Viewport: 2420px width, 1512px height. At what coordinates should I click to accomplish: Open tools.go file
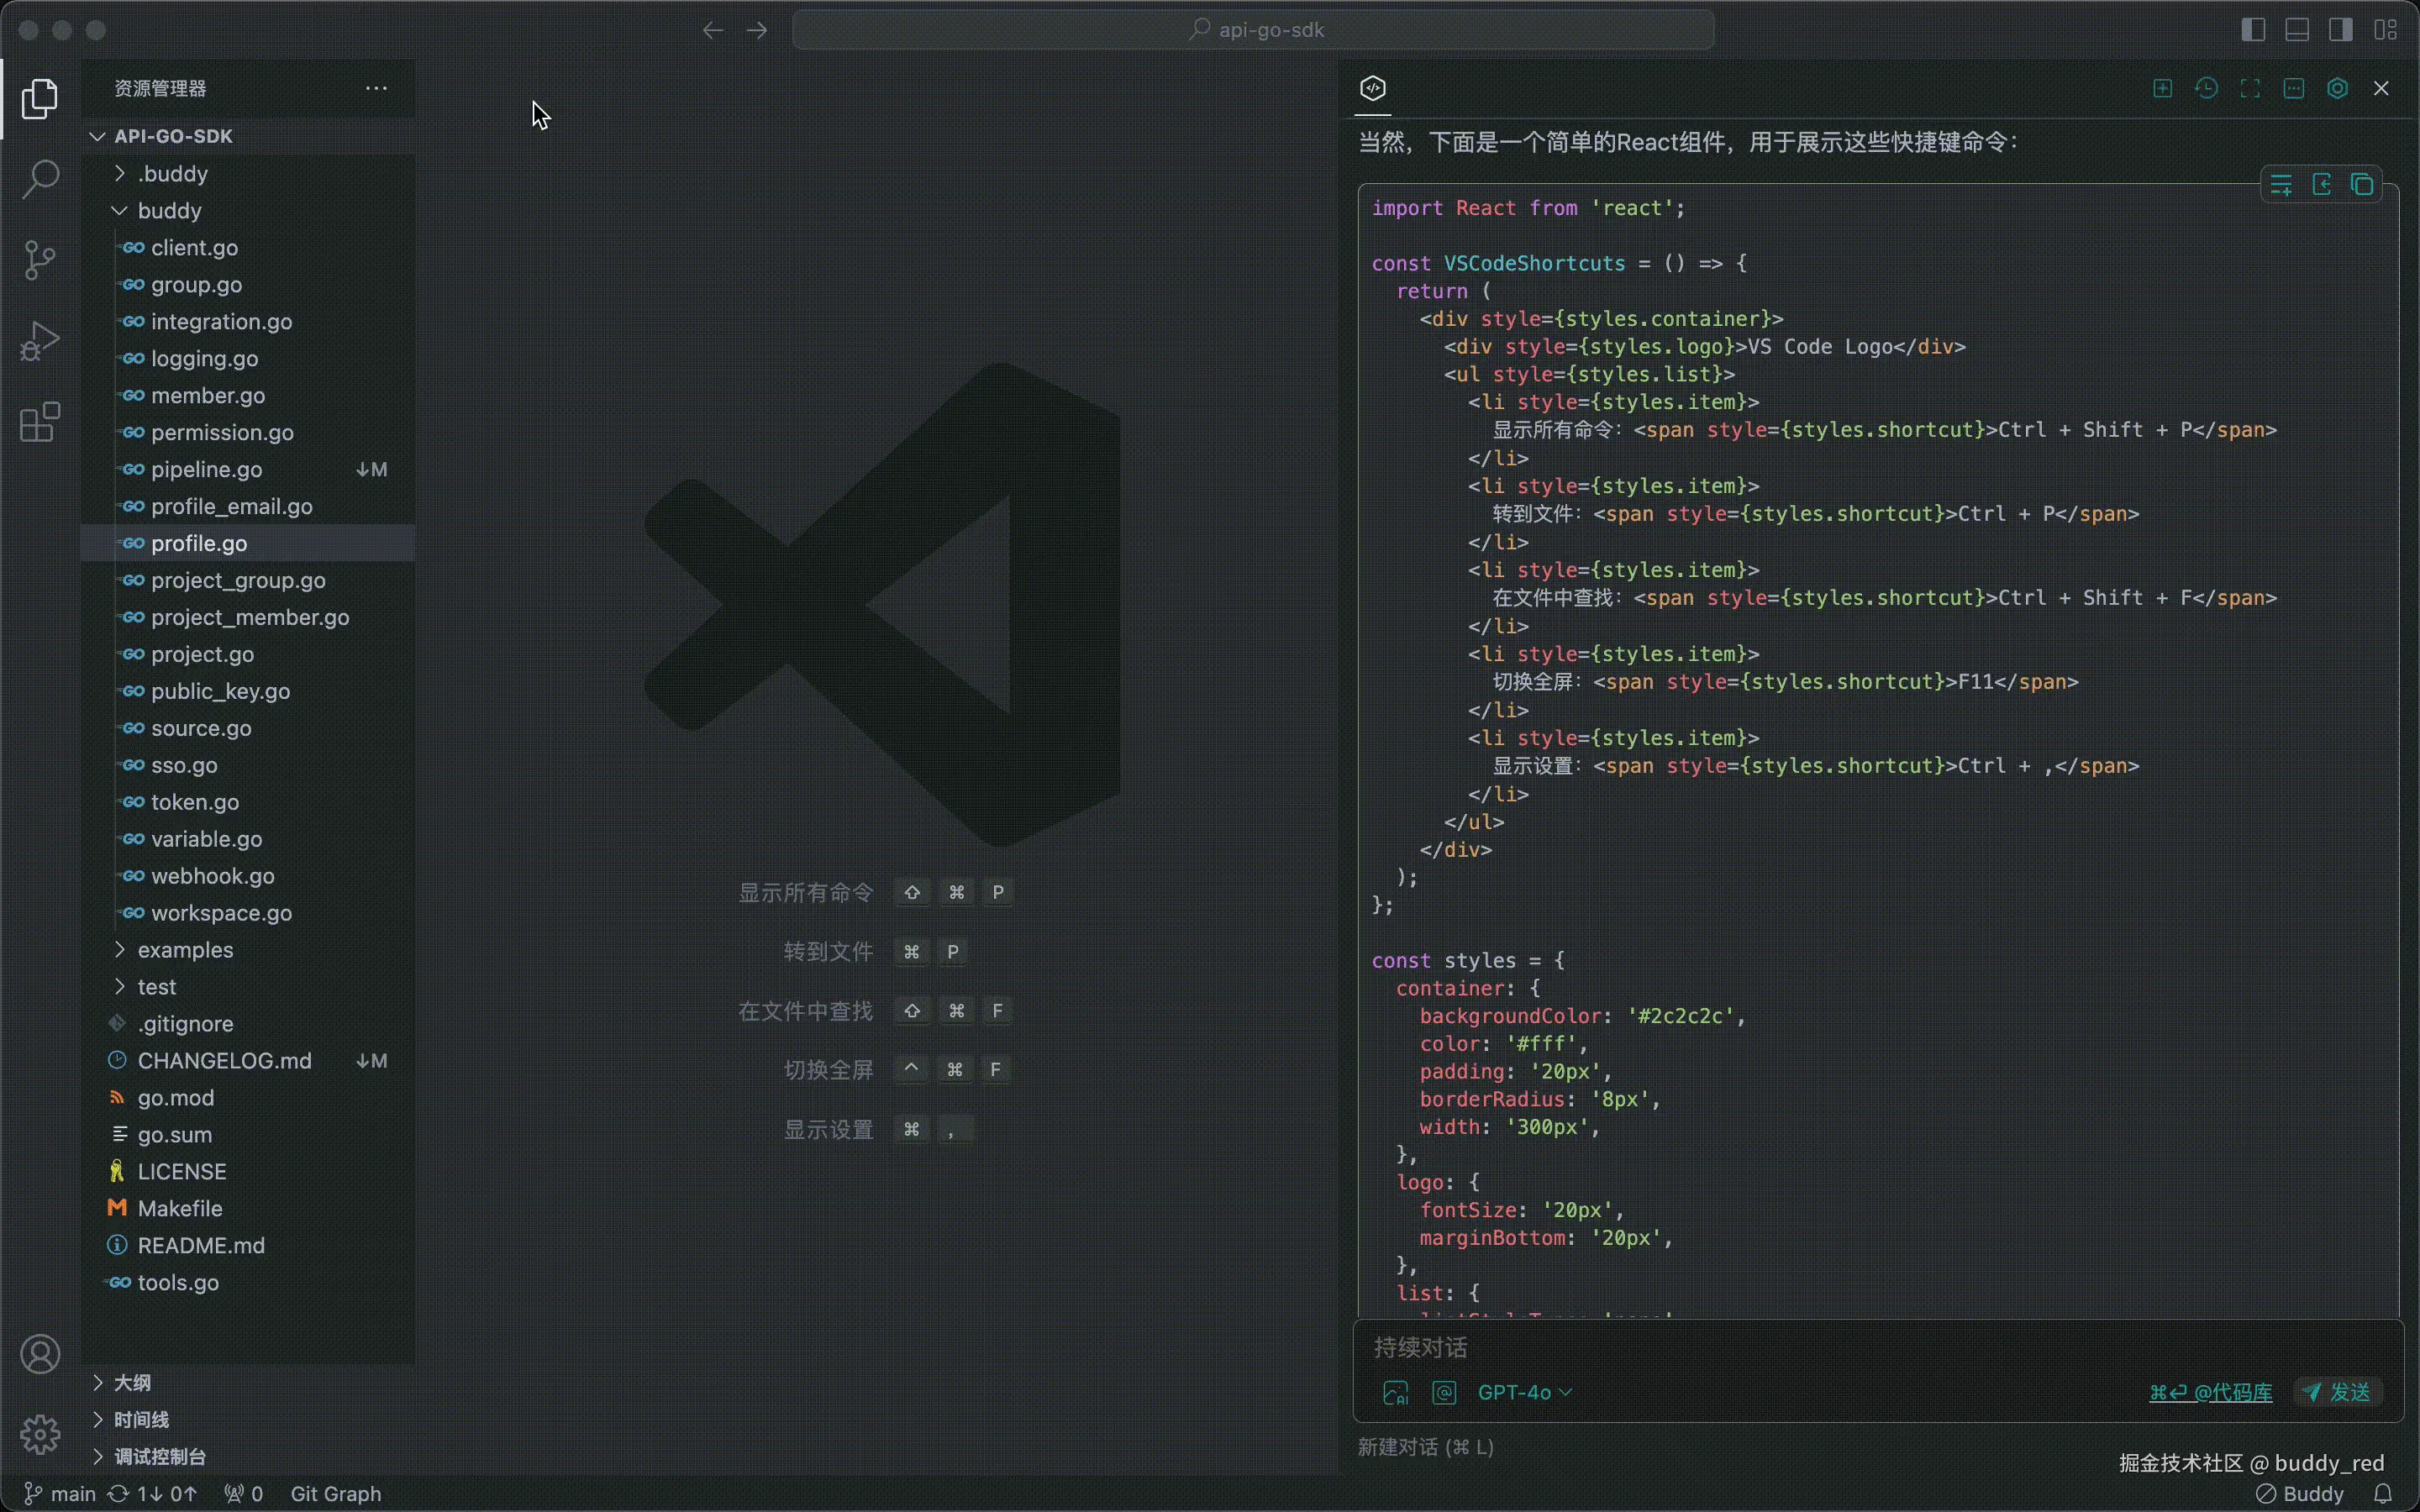pos(248,1283)
